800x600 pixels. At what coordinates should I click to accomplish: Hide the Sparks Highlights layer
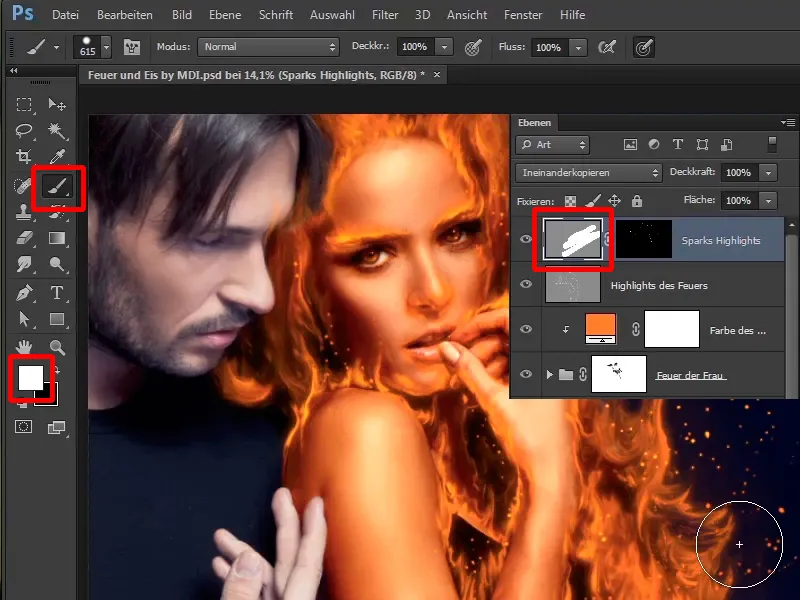tap(526, 239)
